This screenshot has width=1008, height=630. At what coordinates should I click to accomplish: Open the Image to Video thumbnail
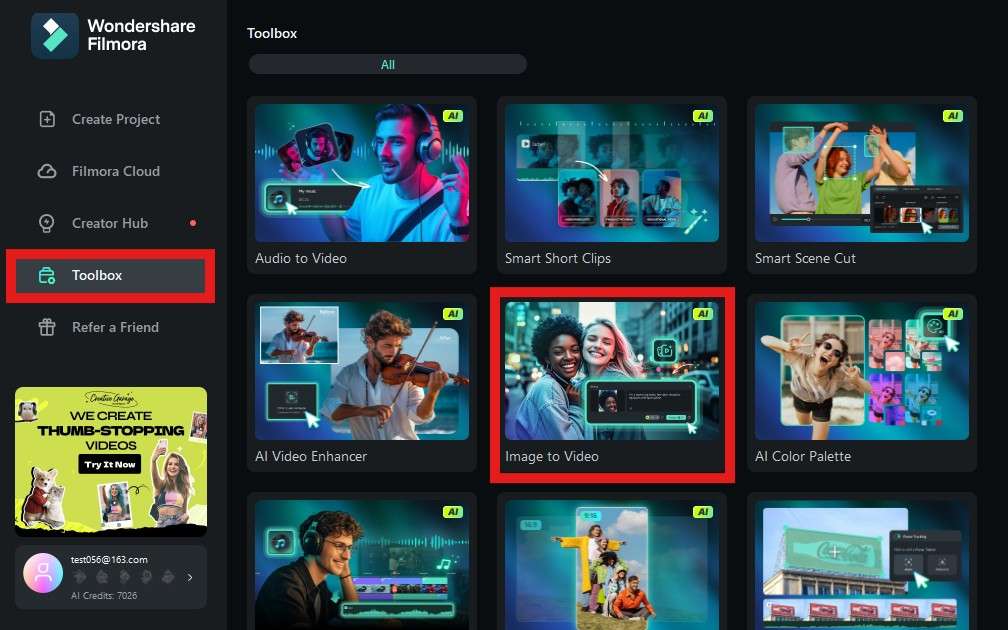click(612, 371)
